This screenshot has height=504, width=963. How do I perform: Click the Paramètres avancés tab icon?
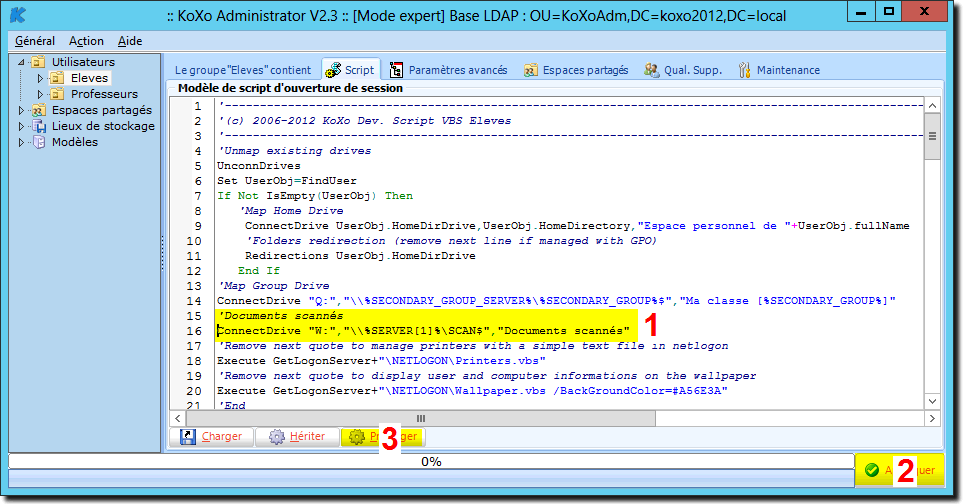396,70
